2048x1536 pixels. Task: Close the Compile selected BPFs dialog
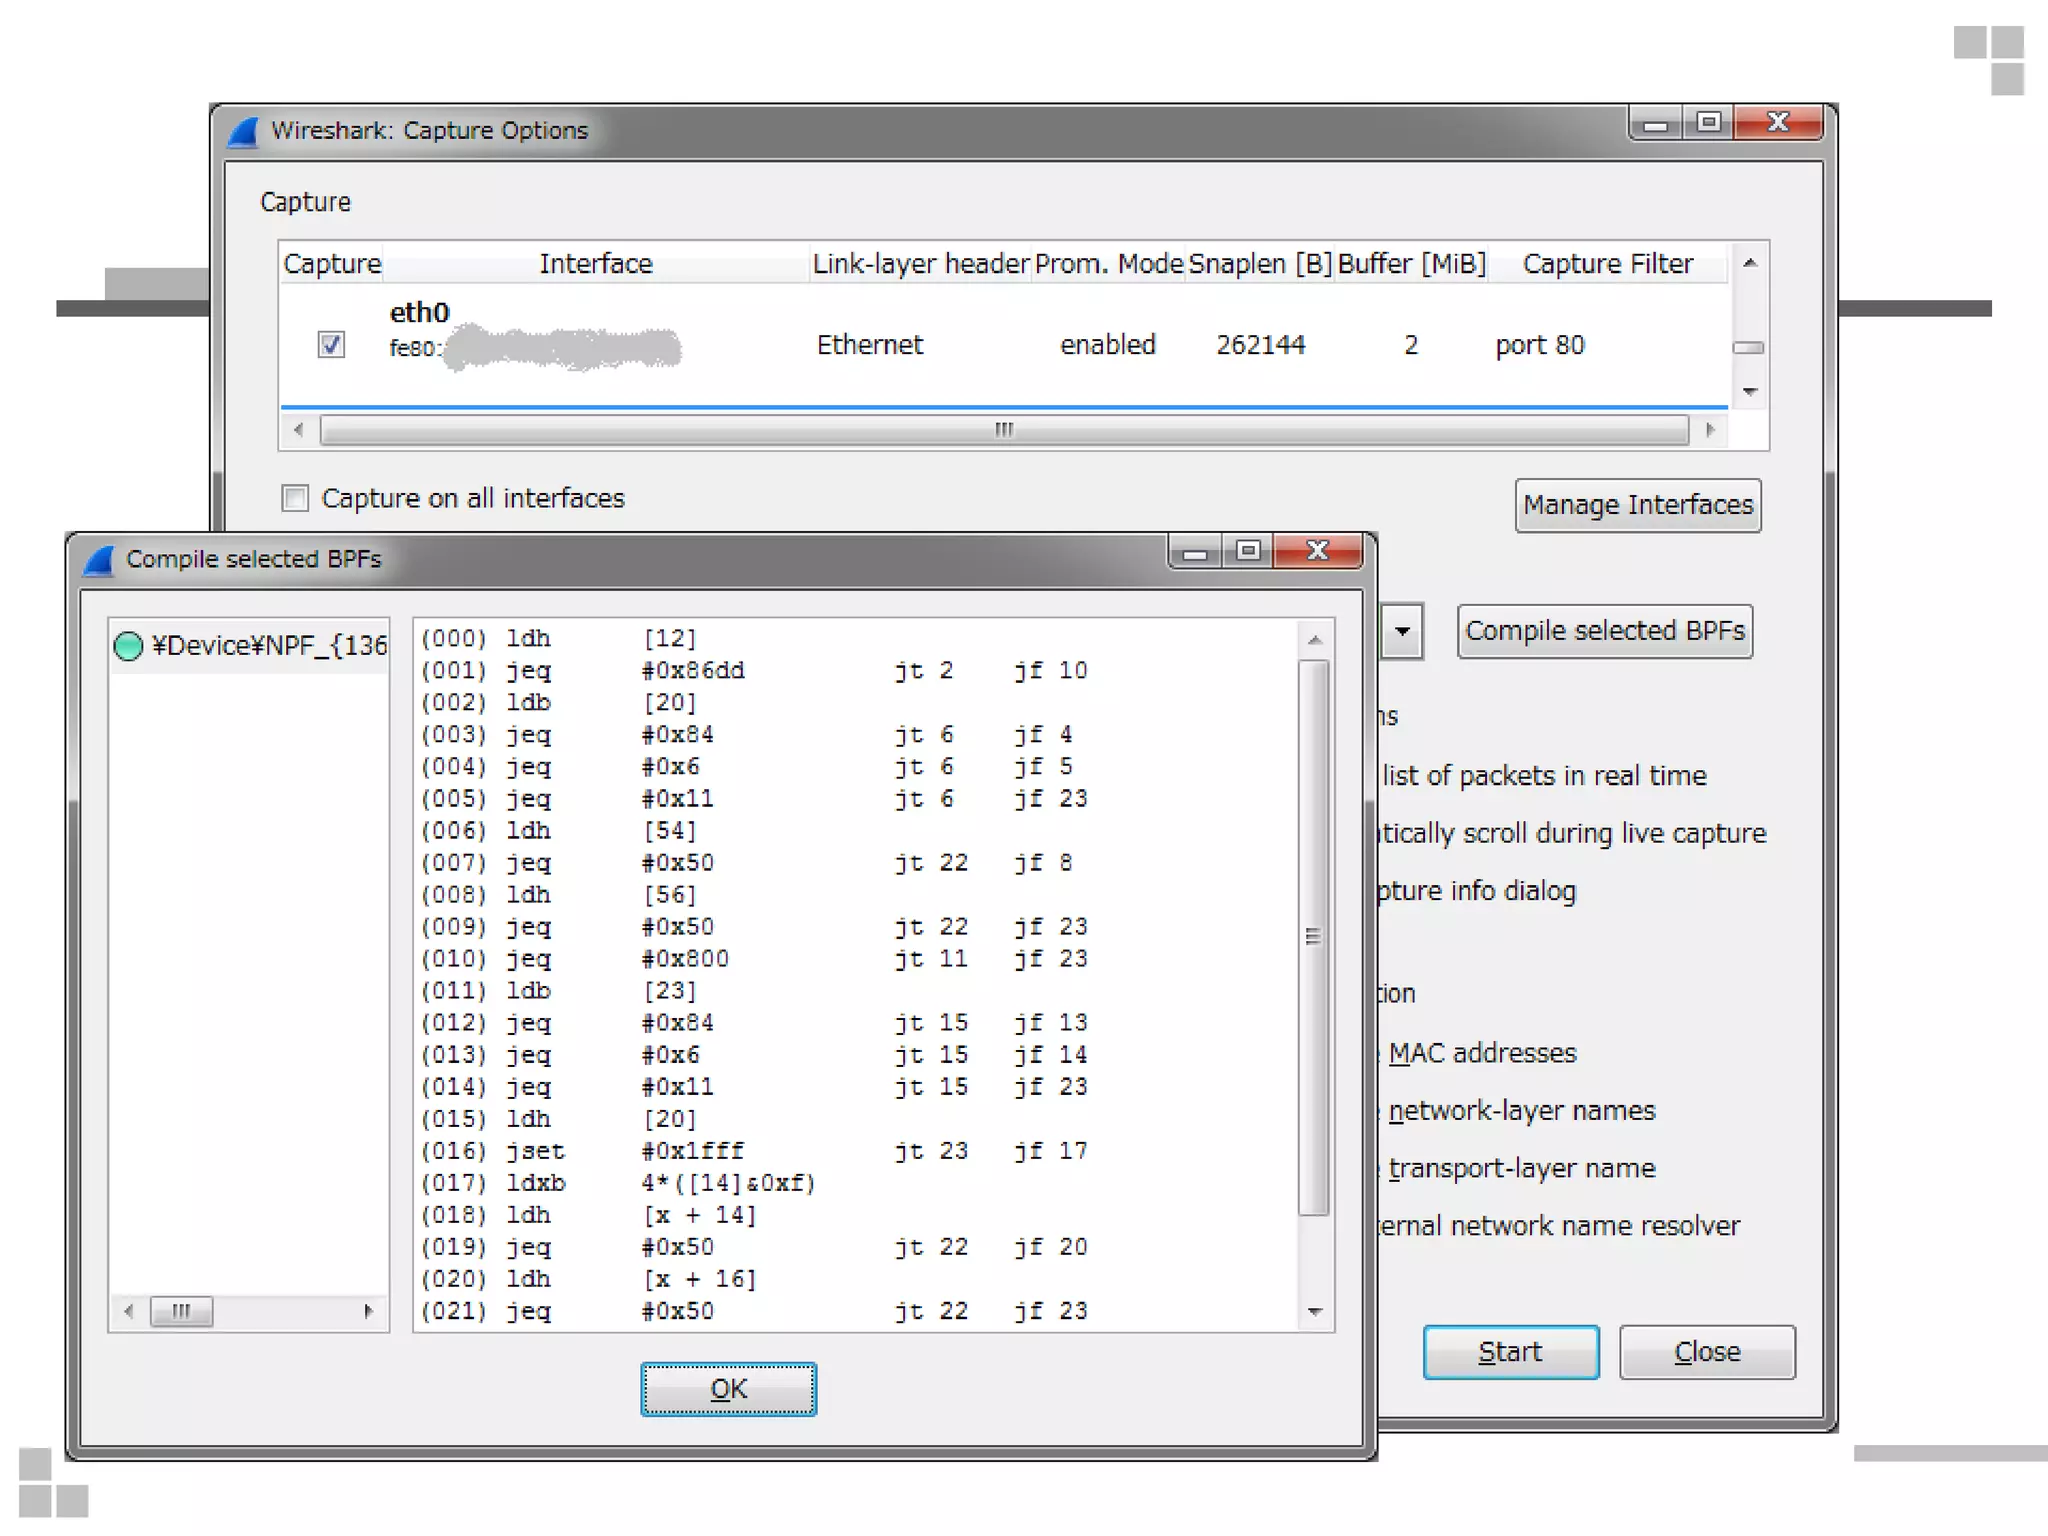click(x=1318, y=551)
